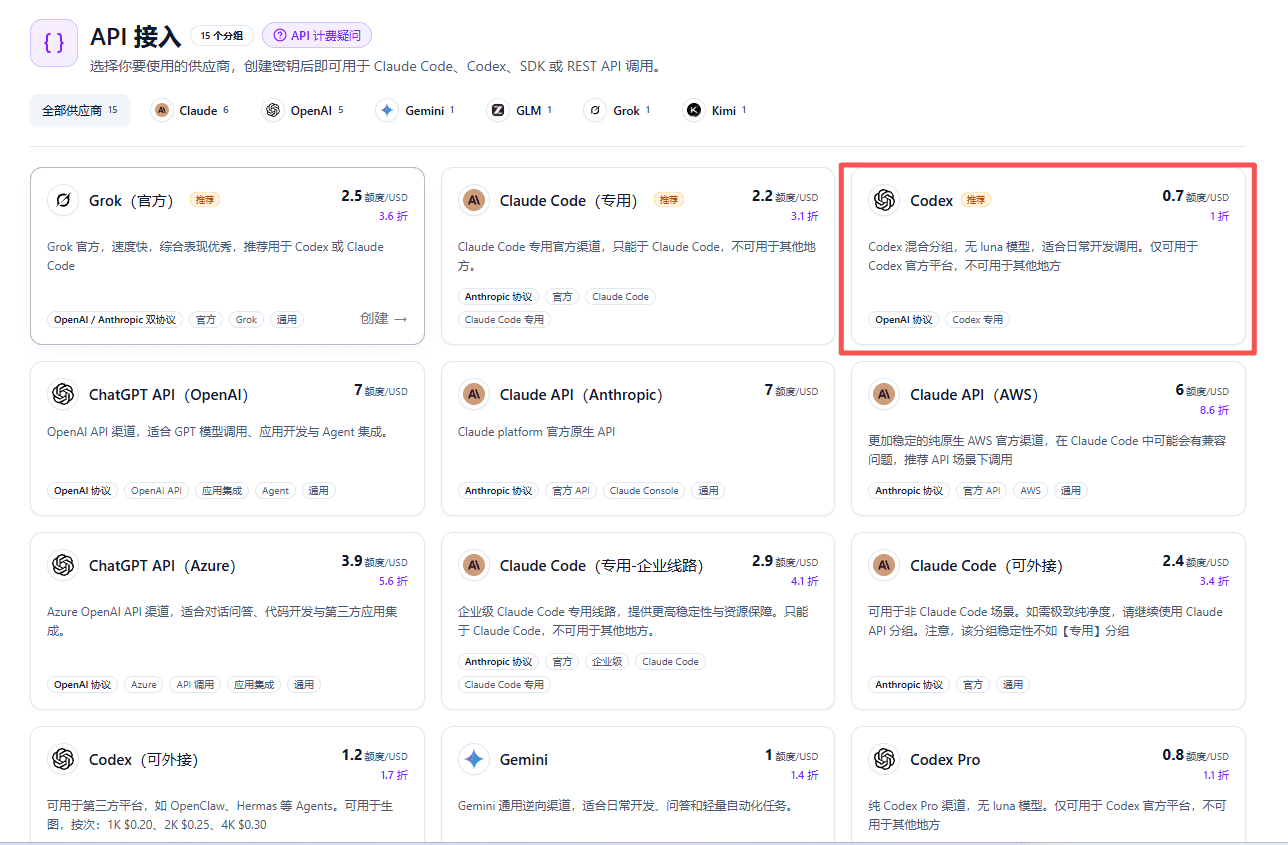The height and width of the screenshot is (845, 1288).
Task: Click the Gemini card star logo
Action: 474,759
